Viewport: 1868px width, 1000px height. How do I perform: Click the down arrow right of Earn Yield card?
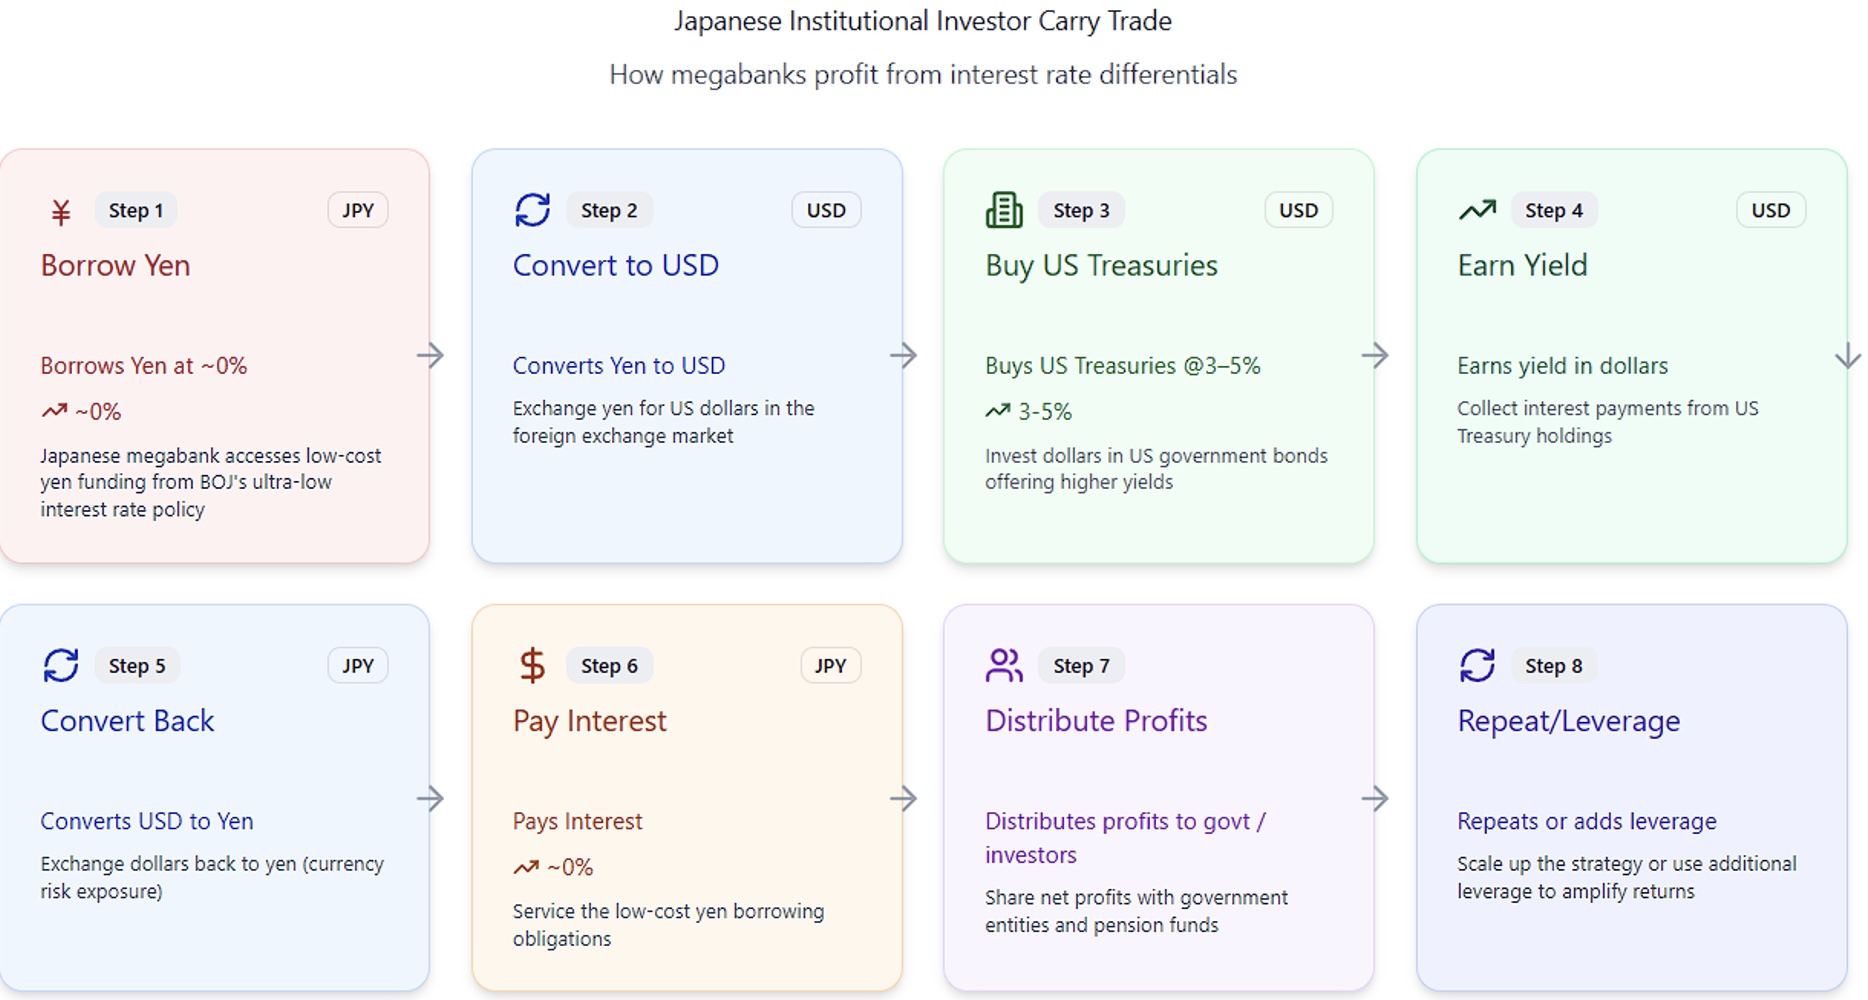tap(1848, 356)
